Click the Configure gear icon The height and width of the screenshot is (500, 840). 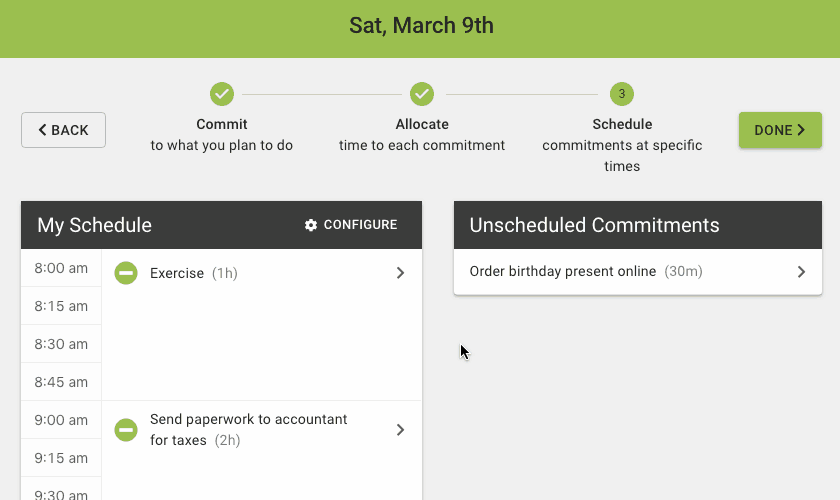tap(311, 225)
